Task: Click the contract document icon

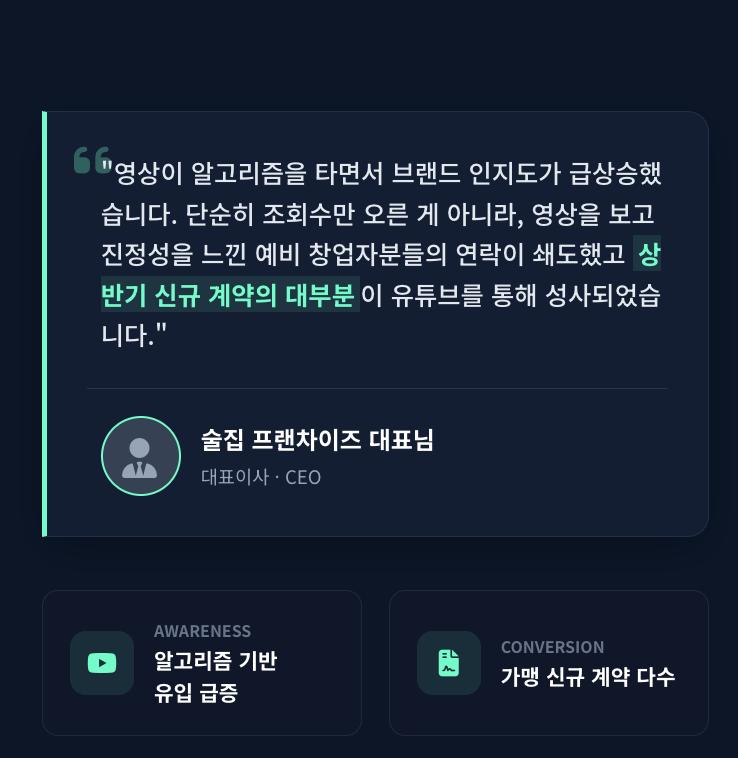Action: tap(449, 663)
